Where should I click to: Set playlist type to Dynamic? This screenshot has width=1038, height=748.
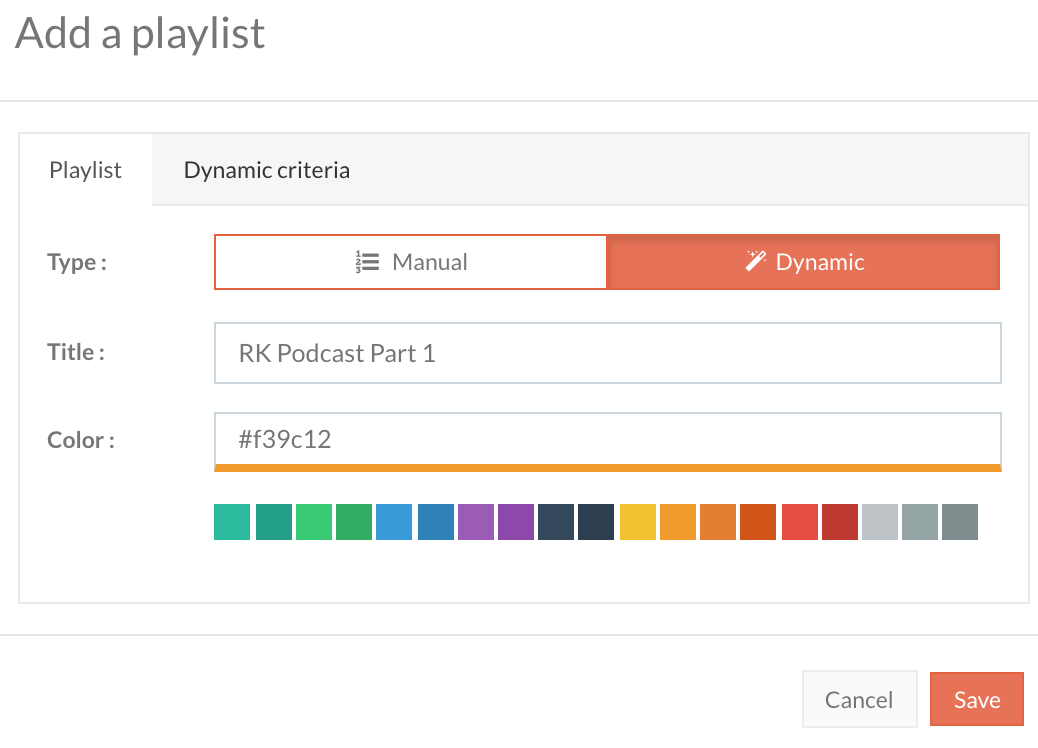[x=803, y=262]
